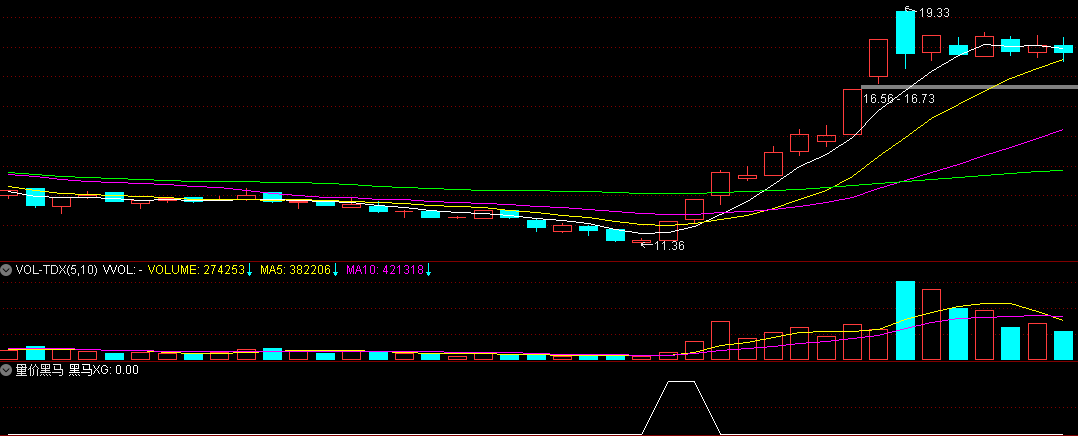Click the MA10: 421318 value

pos(385,270)
